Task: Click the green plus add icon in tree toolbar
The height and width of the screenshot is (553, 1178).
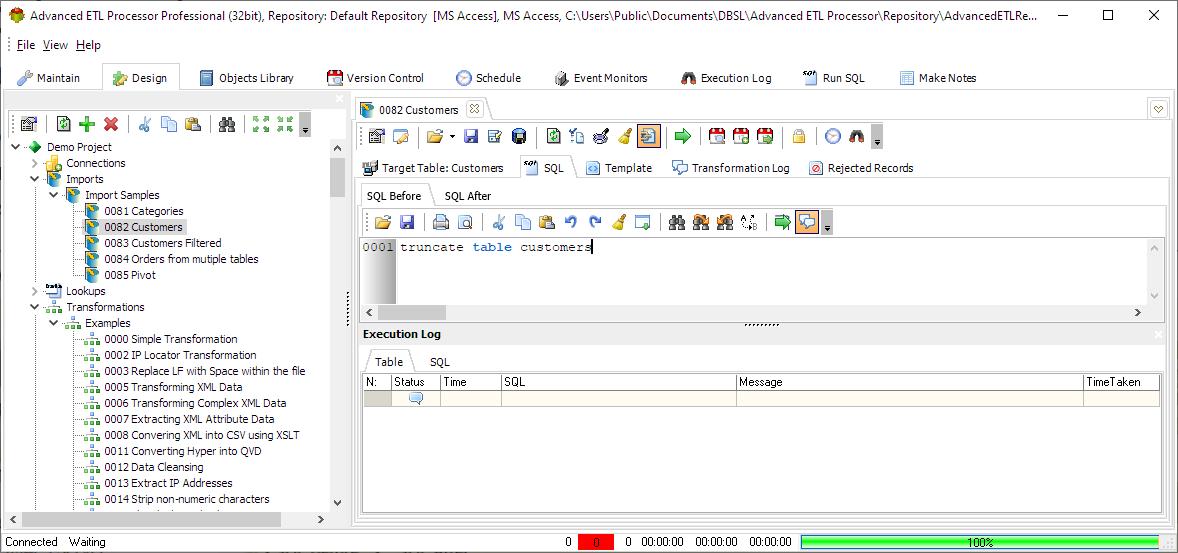Action: pyautogui.click(x=87, y=125)
